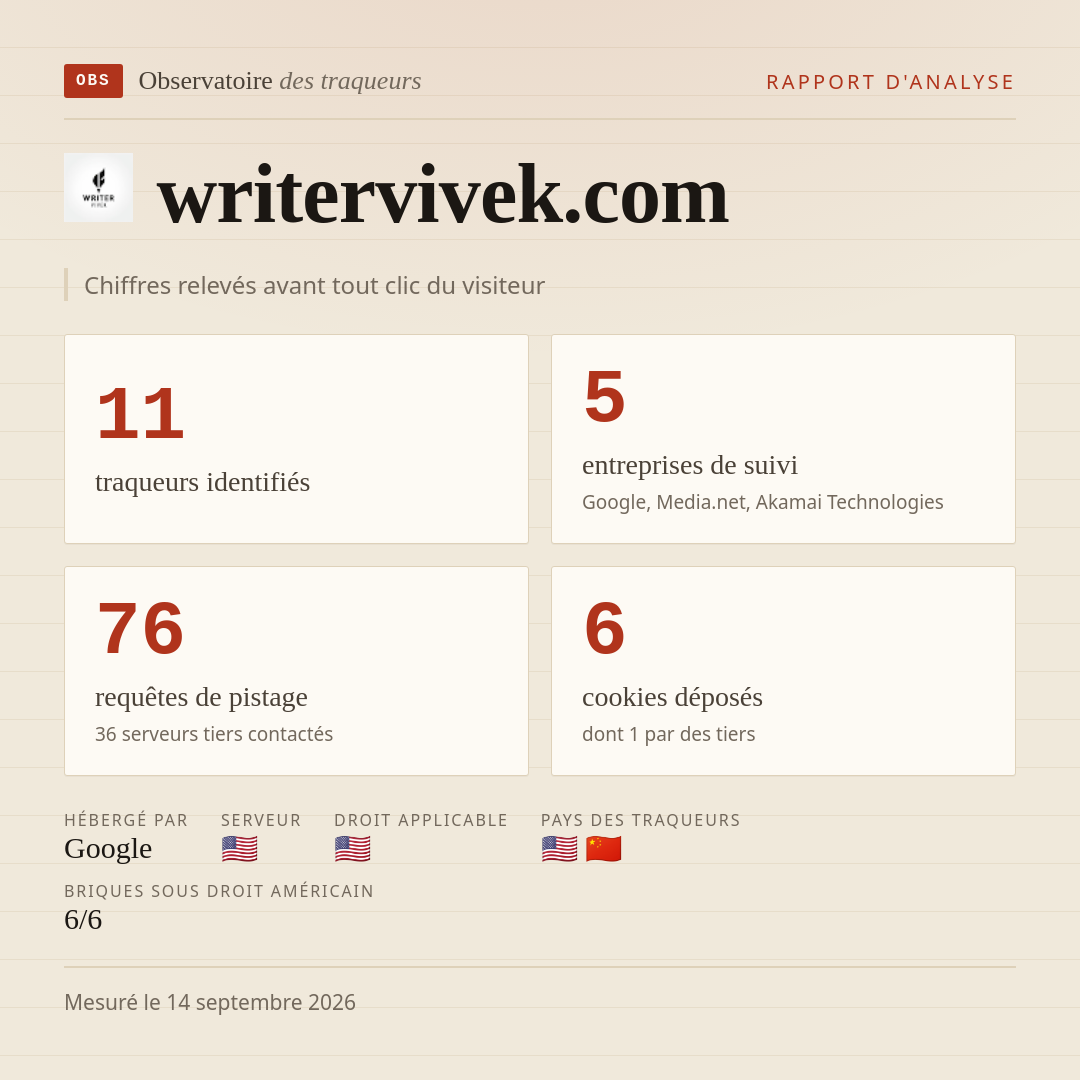Screen dimensions: 1080x1080
Task: Click the DROIT APPLICABLE label
Action: tap(421, 820)
